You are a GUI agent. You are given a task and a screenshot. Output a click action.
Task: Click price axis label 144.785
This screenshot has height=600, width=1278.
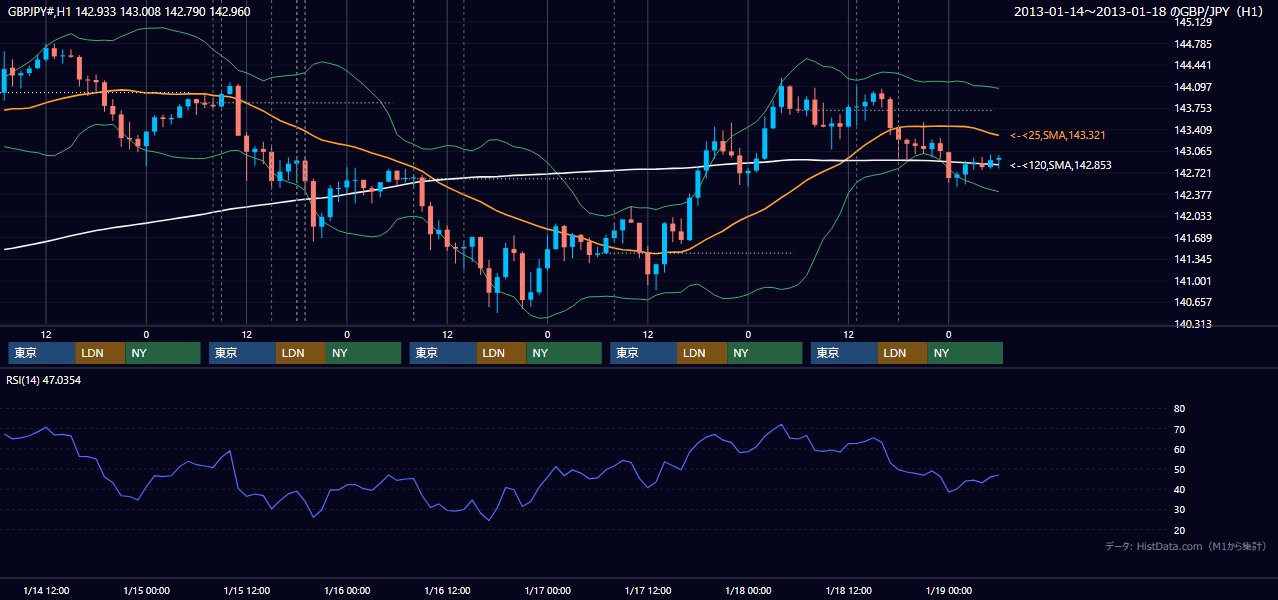[x=1193, y=44]
